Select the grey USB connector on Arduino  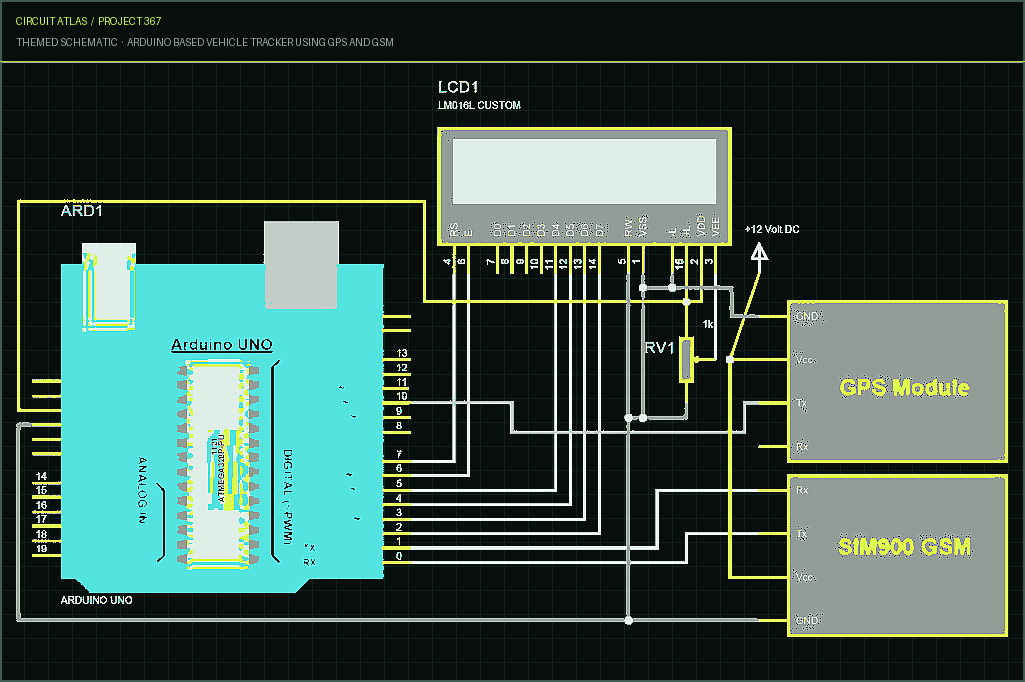click(301, 264)
